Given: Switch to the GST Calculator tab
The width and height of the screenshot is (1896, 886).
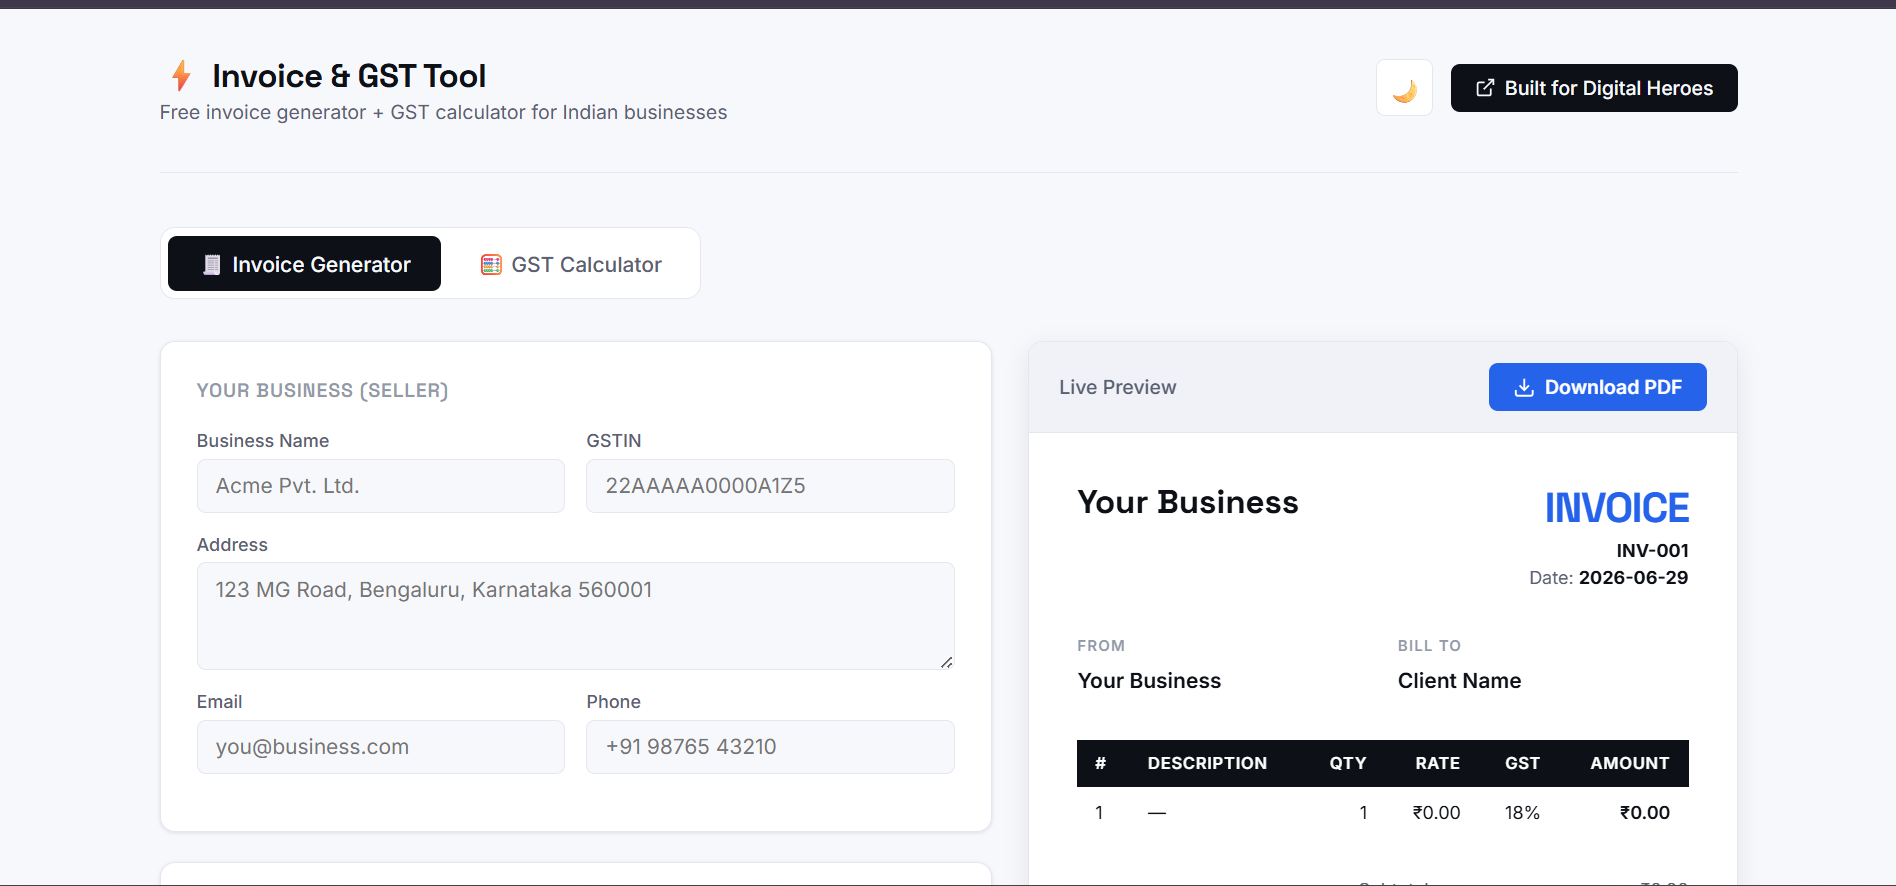Looking at the screenshot, I should click(571, 264).
